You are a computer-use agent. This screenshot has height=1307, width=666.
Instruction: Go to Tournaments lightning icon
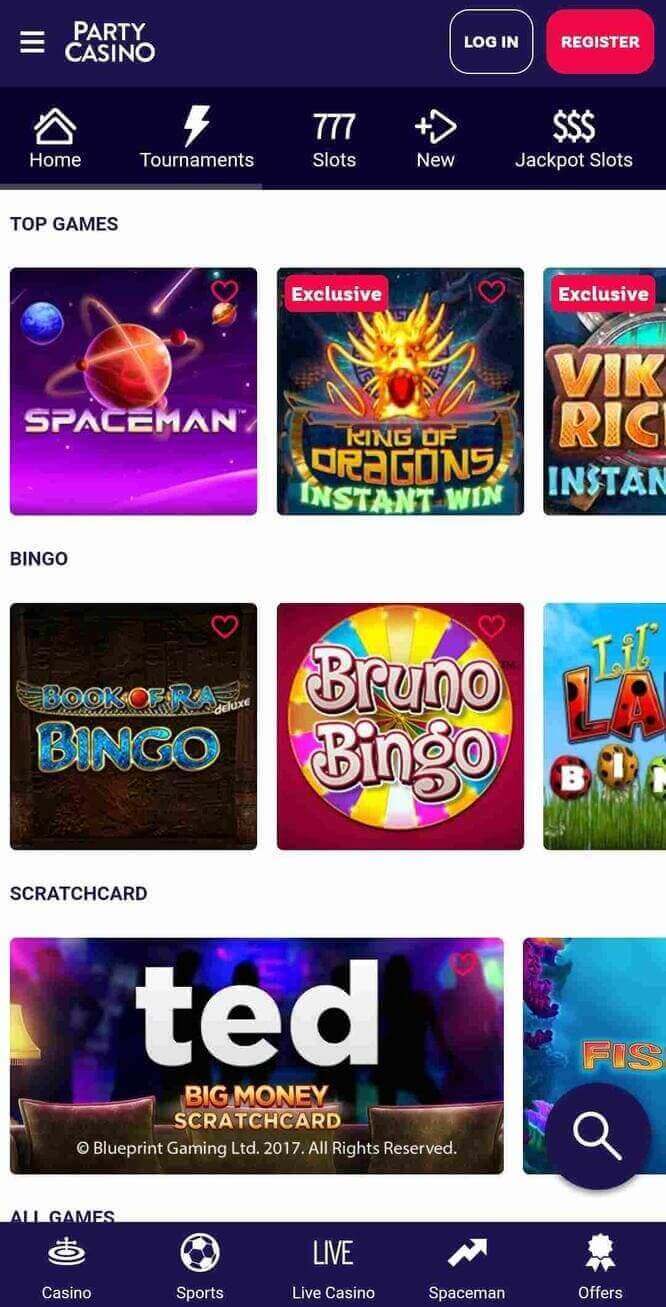197,127
